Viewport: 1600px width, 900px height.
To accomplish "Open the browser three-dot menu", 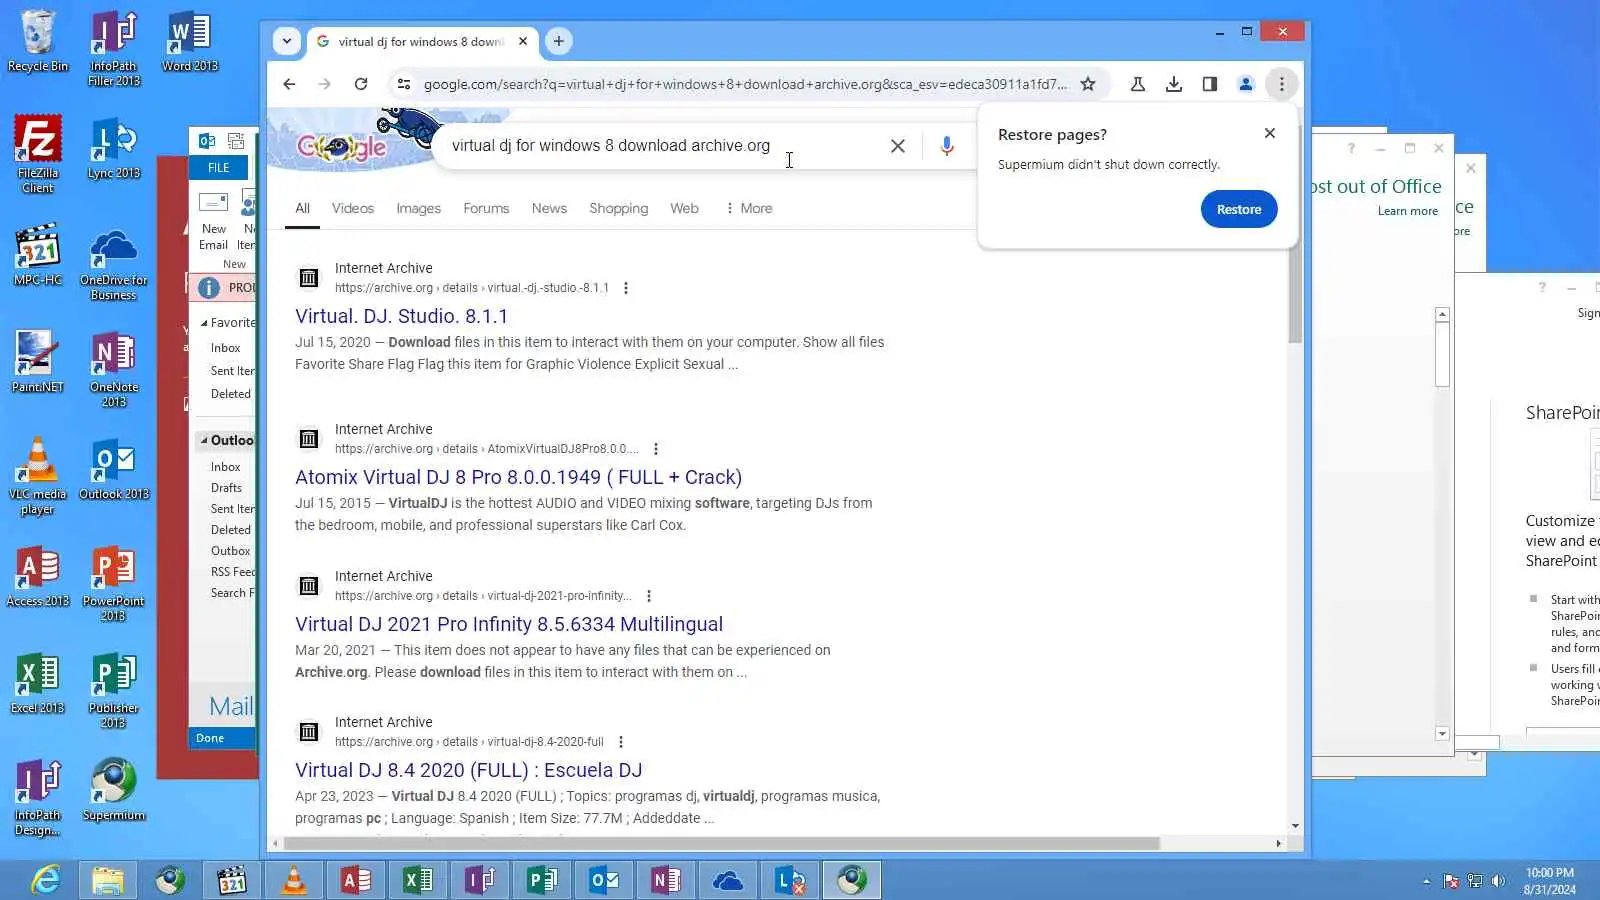I will pos(1282,84).
